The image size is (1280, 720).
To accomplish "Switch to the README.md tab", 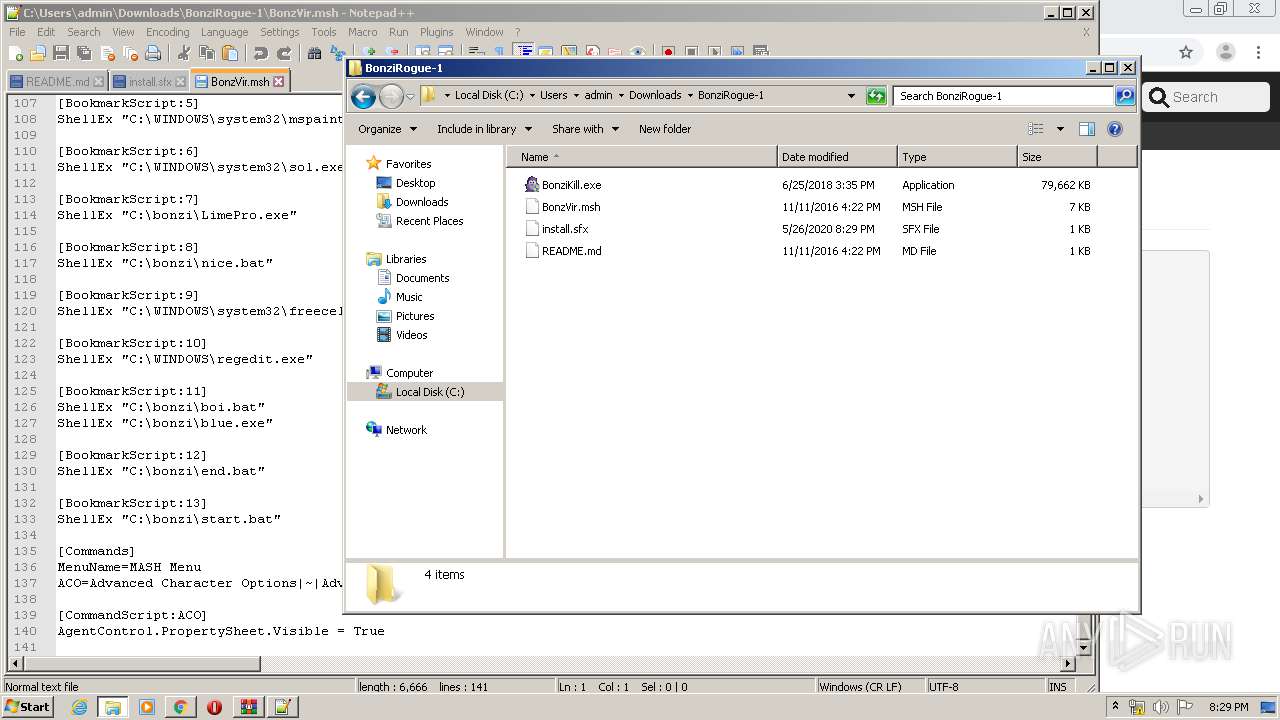I will point(57,82).
